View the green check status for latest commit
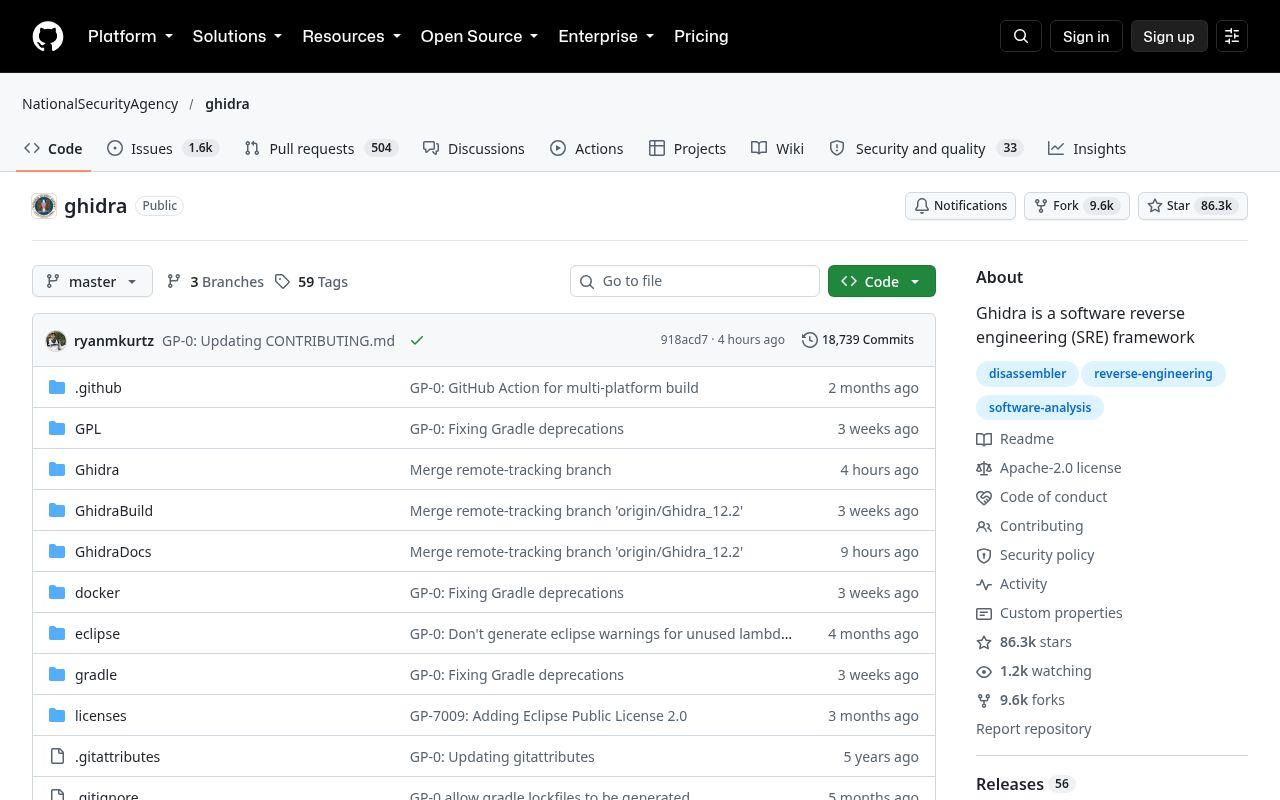The width and height of the screenshot is (1280, 800). [x=417, y=340]
